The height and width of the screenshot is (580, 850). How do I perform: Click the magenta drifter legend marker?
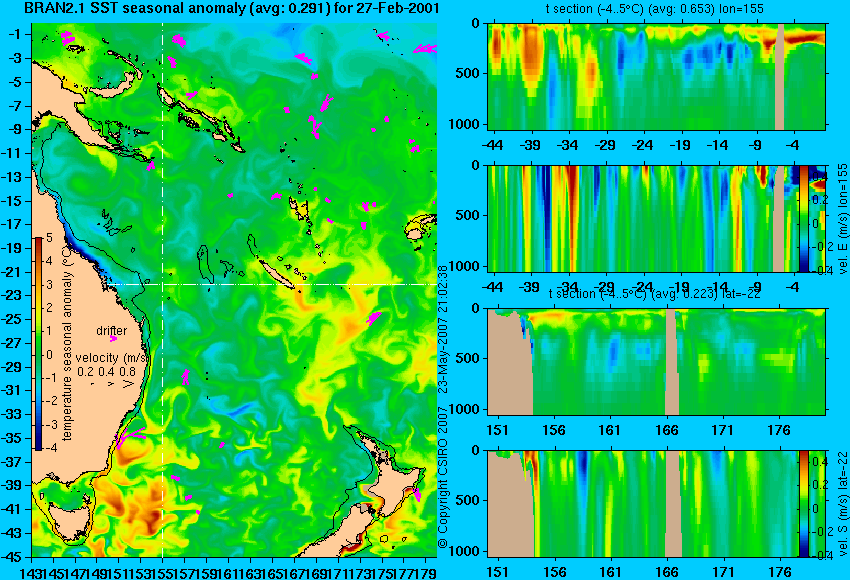point(113,339)
